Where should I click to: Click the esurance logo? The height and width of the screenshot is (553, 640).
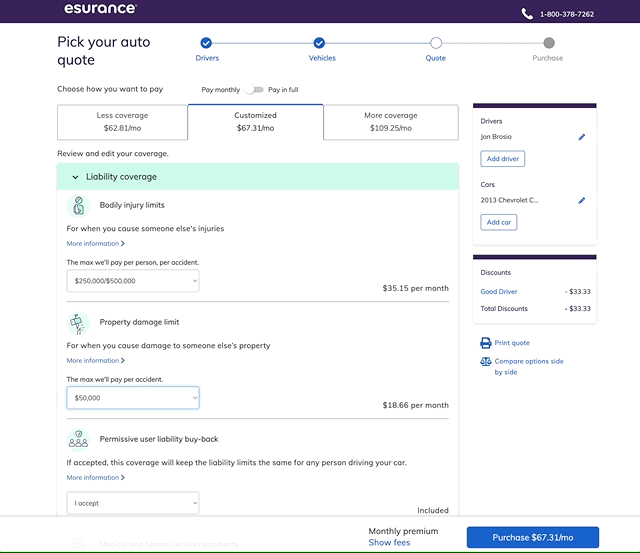coord(100,8)
